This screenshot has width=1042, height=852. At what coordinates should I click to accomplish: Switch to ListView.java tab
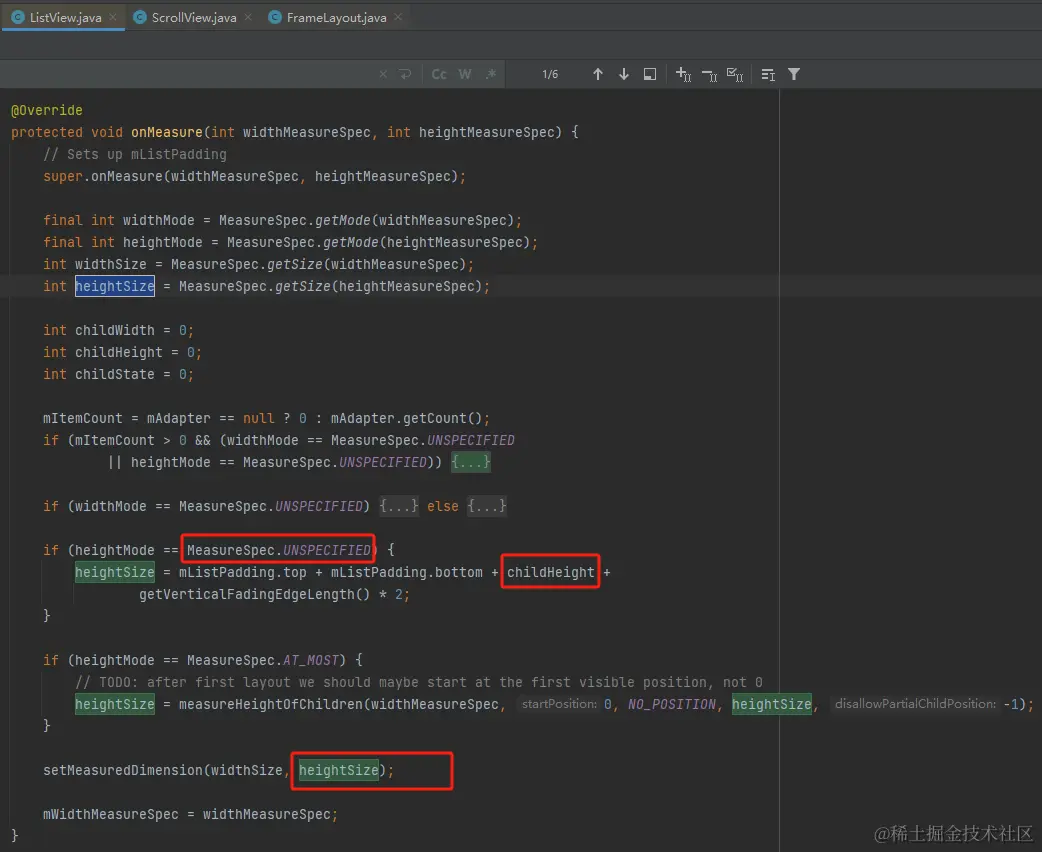click(x=65, y=18)
